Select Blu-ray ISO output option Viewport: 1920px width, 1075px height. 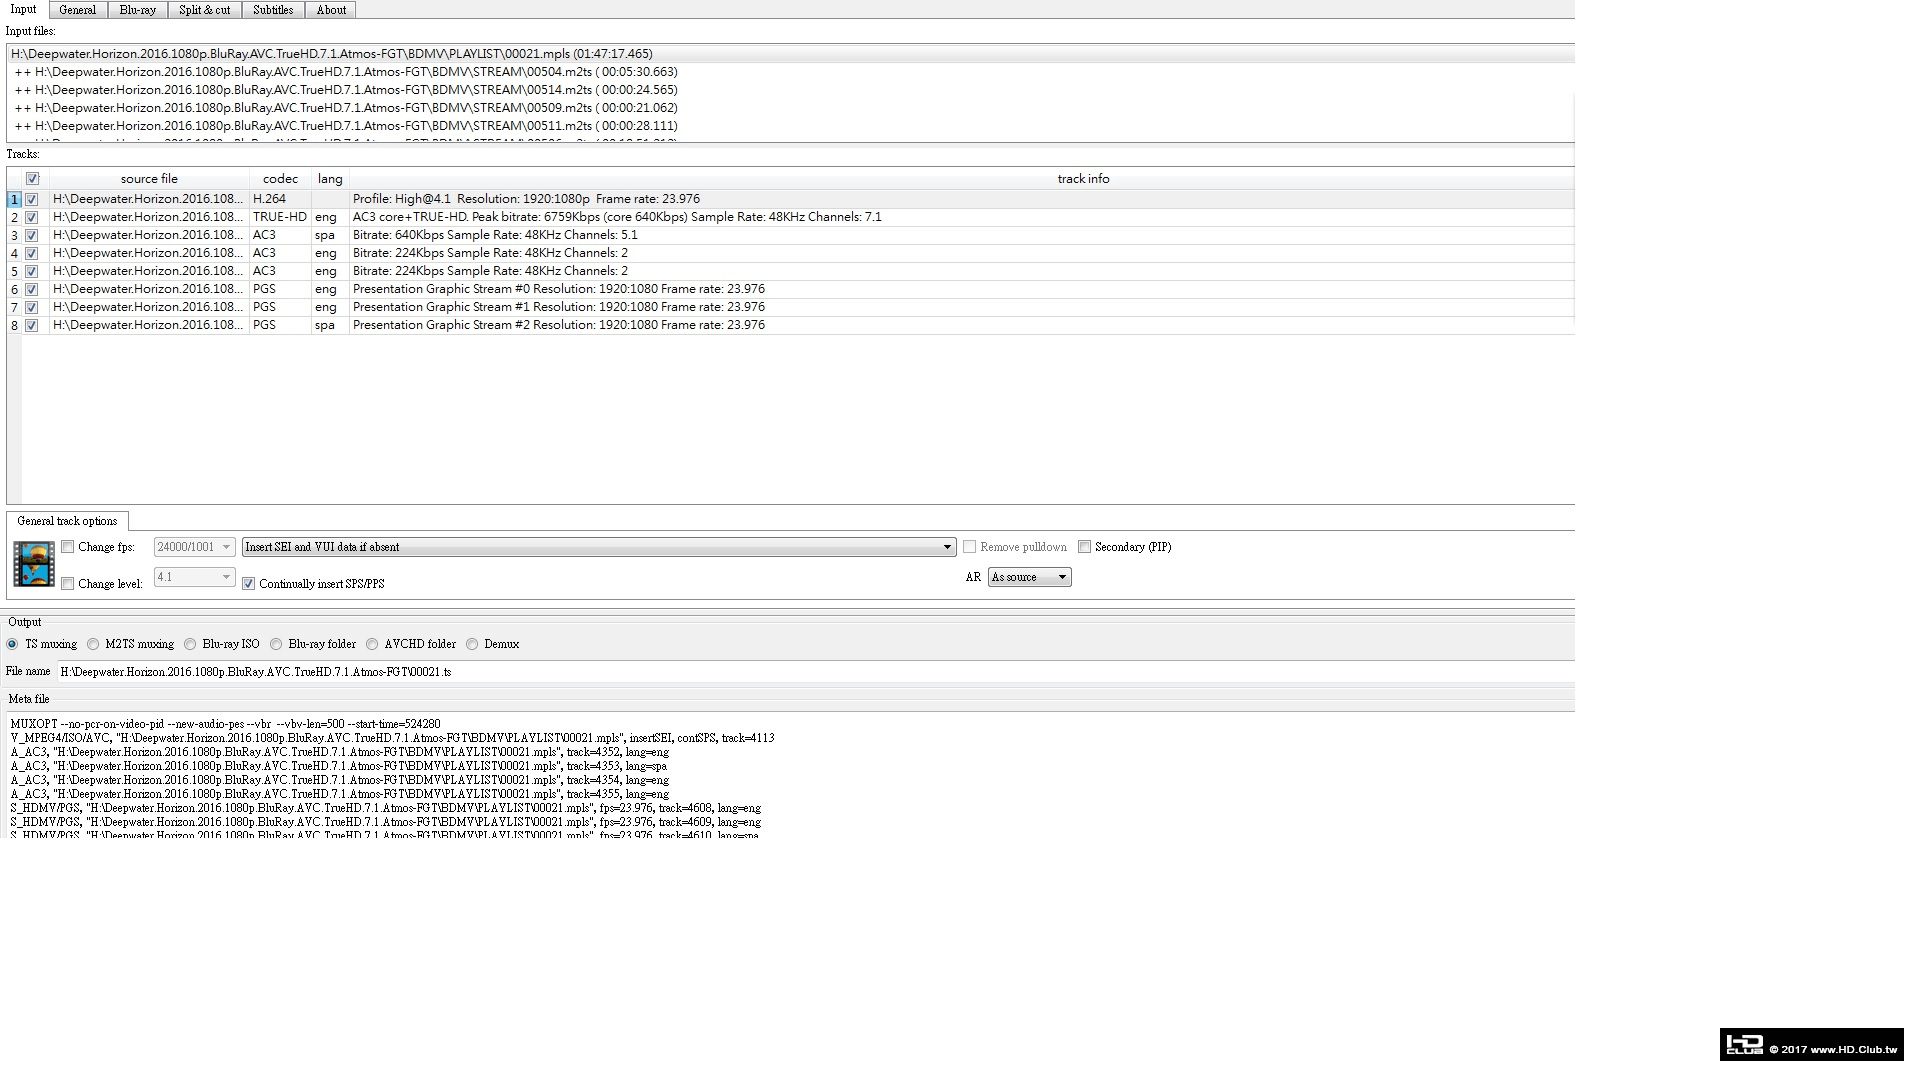[190, 644]
